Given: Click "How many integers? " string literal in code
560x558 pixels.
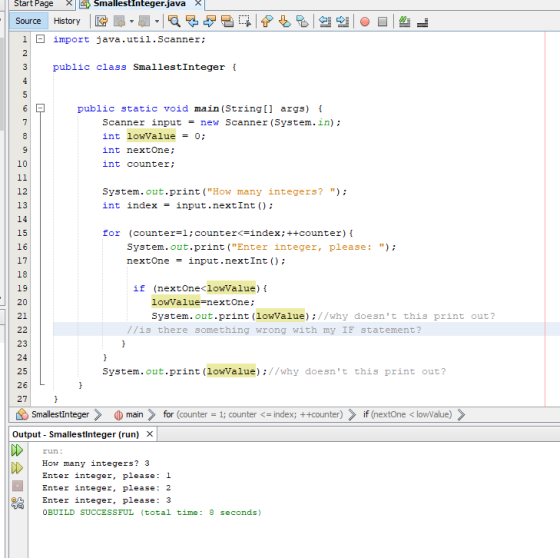Looking at the screenshot, I should [271, 191].
